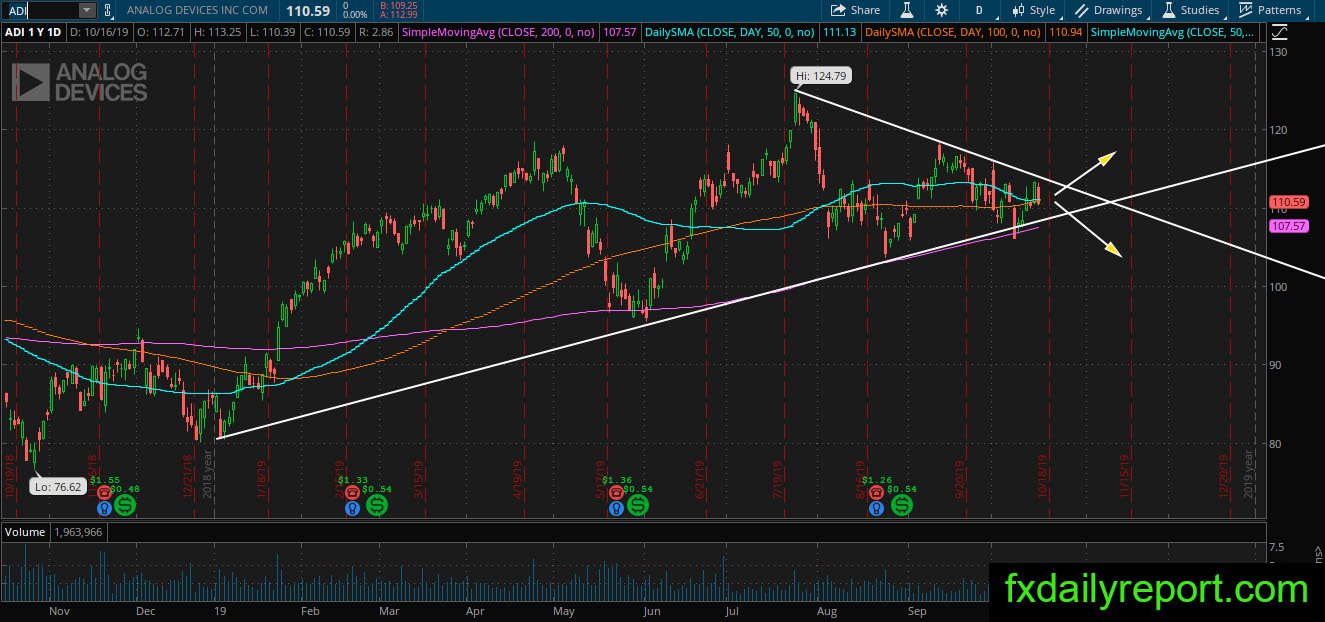This screenshot has width=1325, height=622.
Task: Click the Nov label on time axis
Action: click(x=60, y=610)
